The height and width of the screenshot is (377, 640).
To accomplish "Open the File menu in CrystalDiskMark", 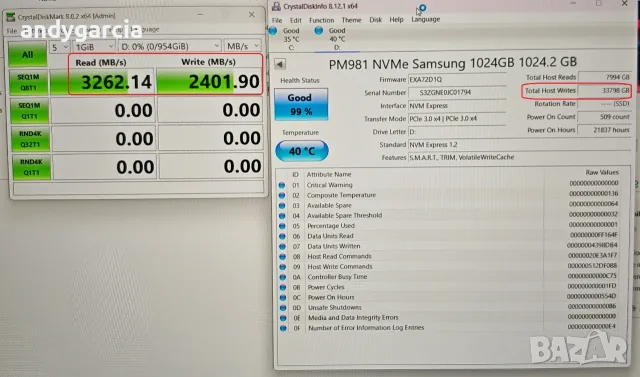I will tap(12, 31).
